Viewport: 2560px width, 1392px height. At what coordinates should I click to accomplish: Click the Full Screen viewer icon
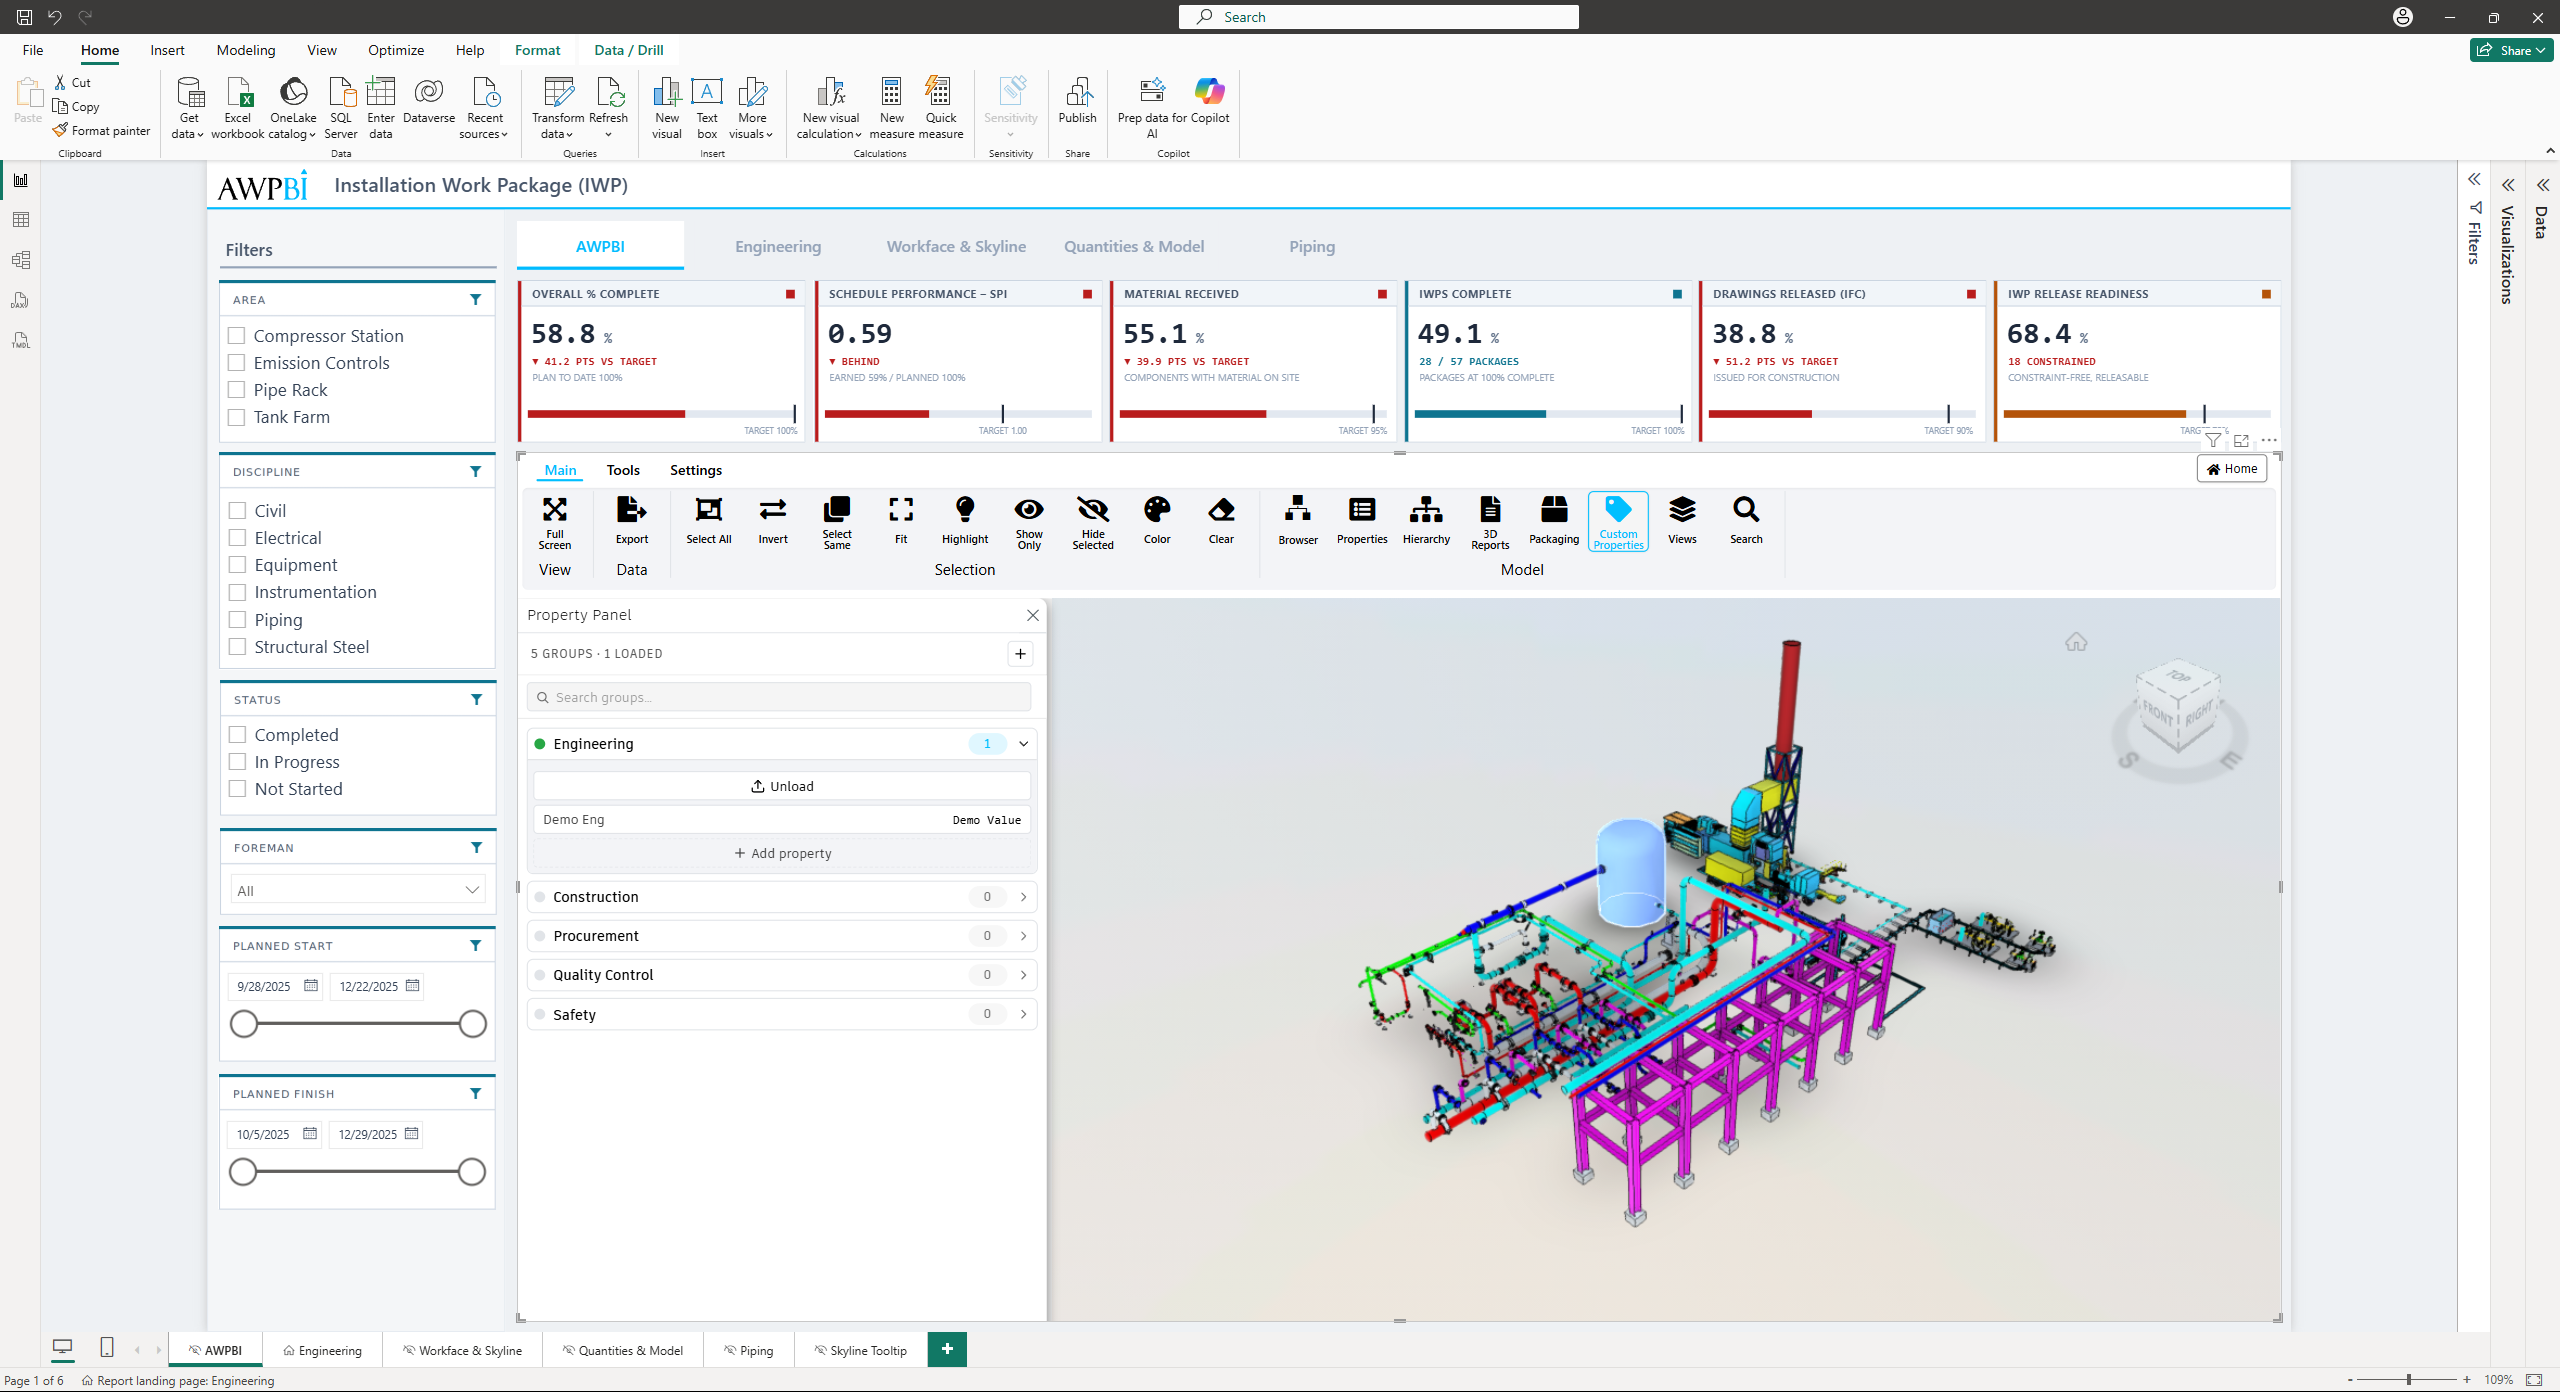point(554,522)
